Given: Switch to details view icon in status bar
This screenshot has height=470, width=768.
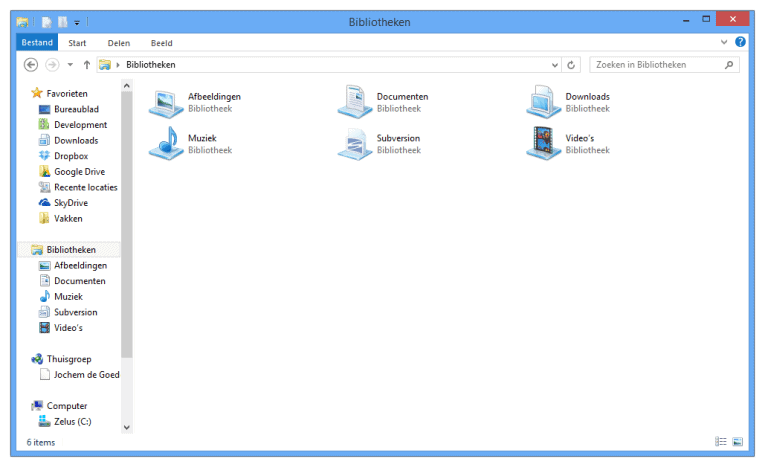Looking at the screenshot, I should (720, 442).
